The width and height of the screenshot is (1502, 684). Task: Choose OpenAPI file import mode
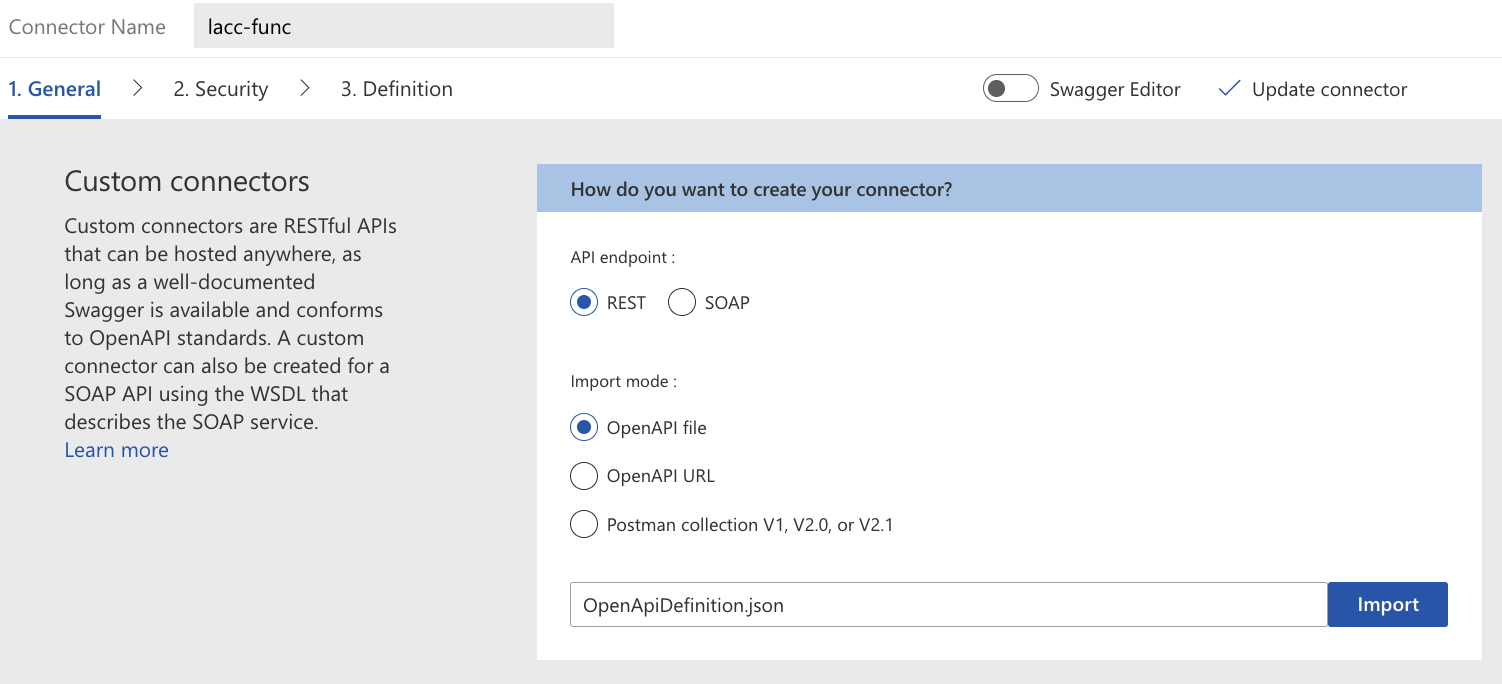[584, 428]
